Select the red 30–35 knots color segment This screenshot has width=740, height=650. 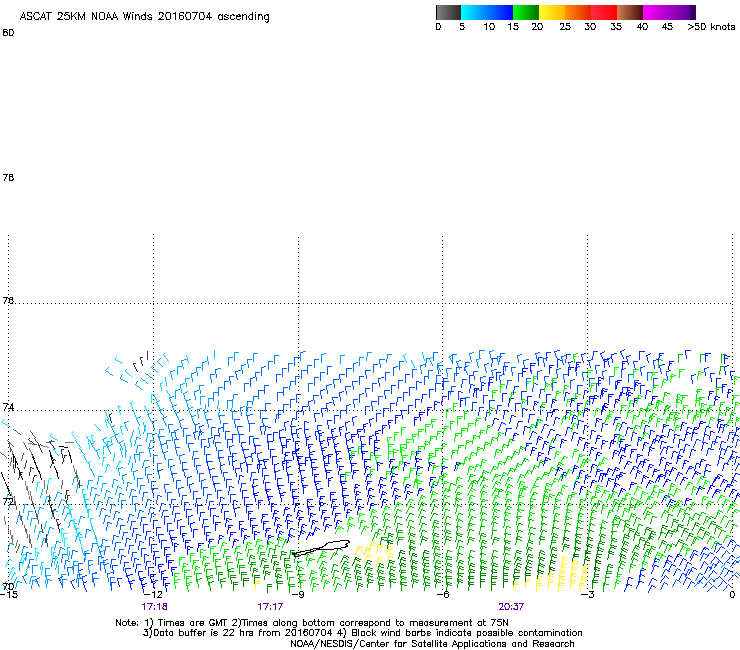[x=604, y=12]
